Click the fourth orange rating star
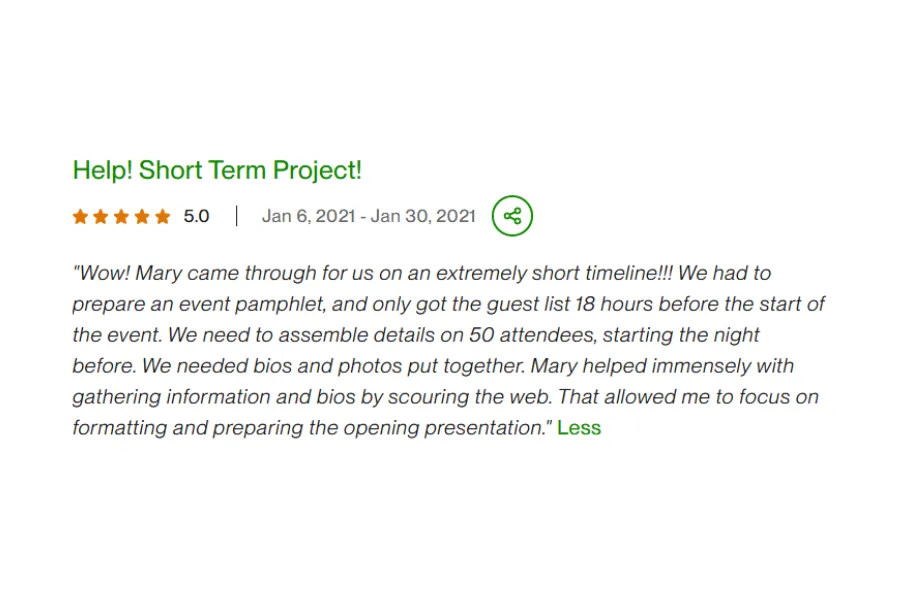The image size is (900, 600). tap(142, 216)
